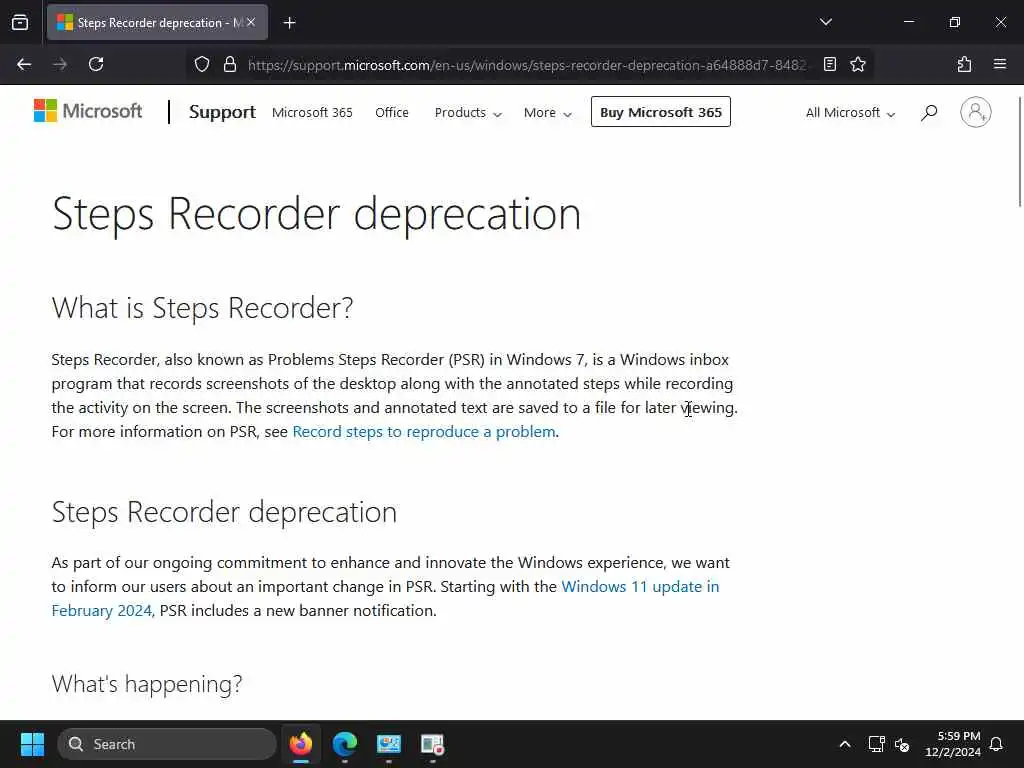Screen dimensions: 1024x768
Task: Click Buy Microsoft 365 button
Action: 660,112
